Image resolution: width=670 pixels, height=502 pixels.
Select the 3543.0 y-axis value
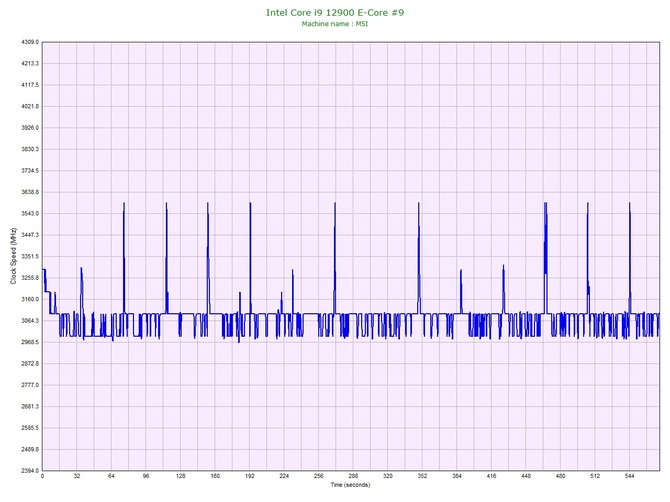click(30, 214)
